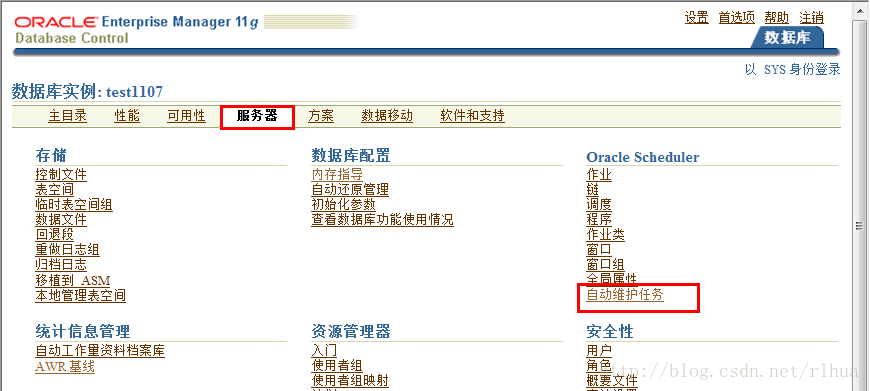Open the 调度 scheduler link

point(599,205)
